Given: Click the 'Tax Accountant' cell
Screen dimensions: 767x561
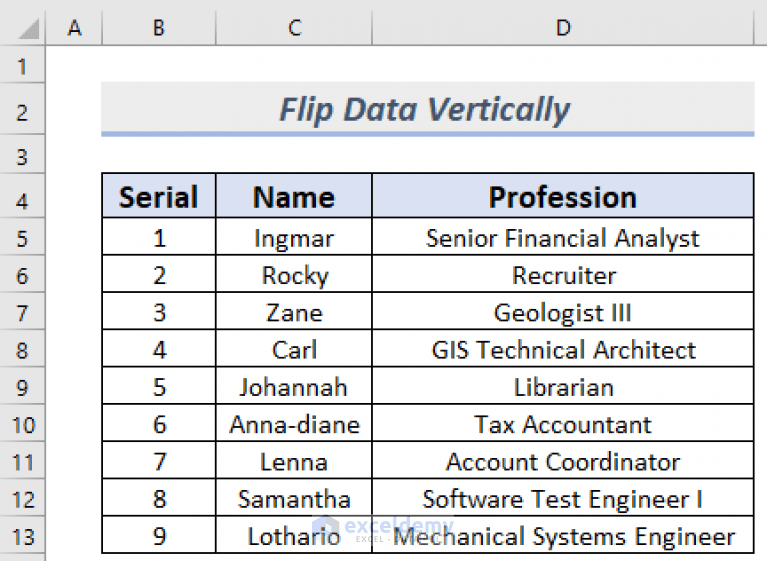Looking at the screenshot, I should point(563,424).
